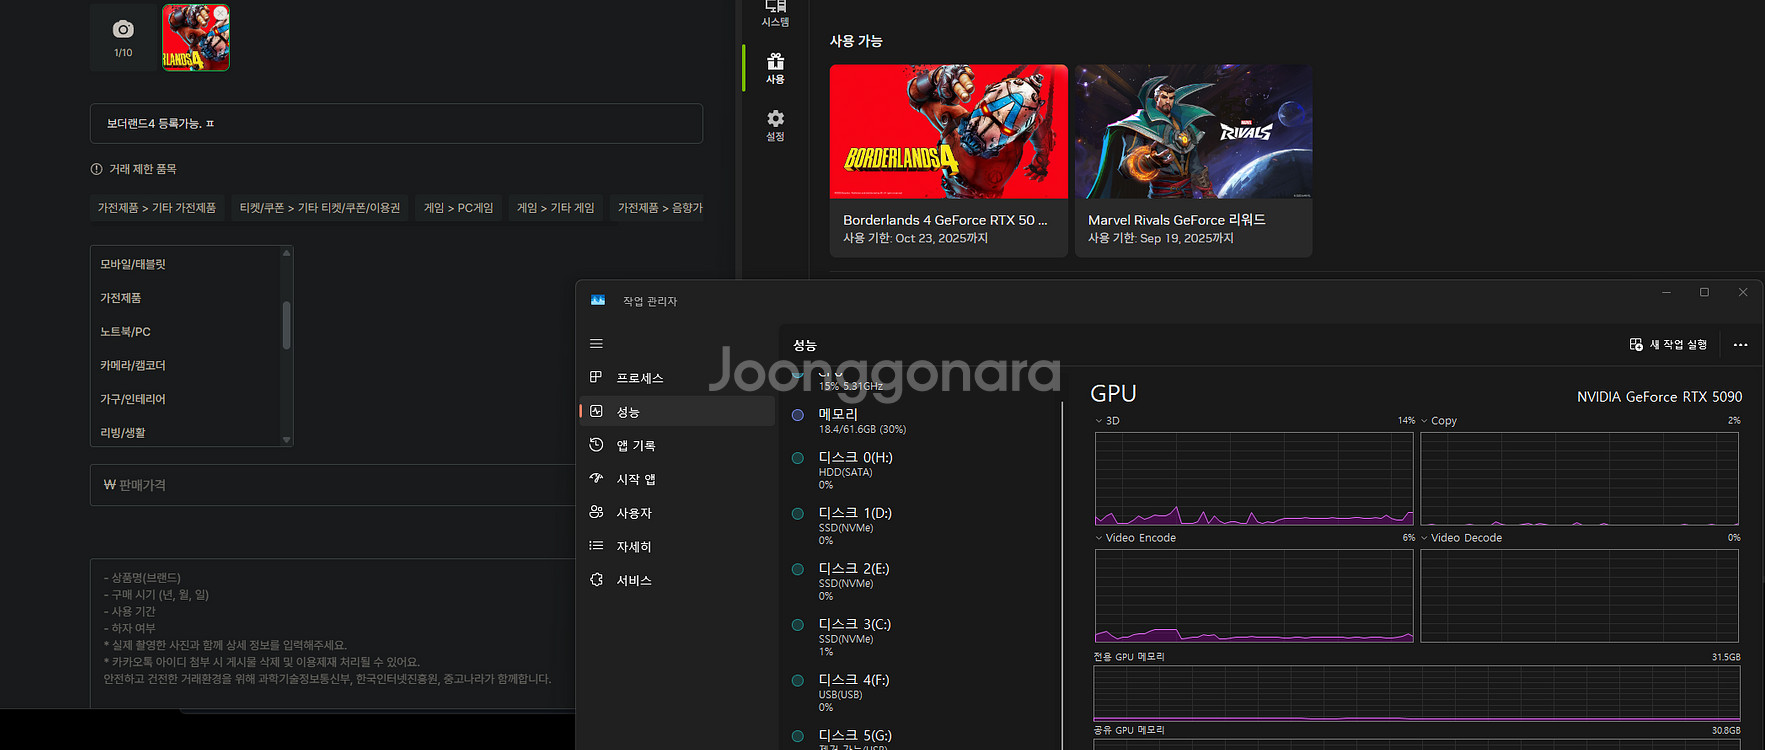Click the Task Manager app icon in title bar
The image size is (1765, 750).
pyautogui.click(x=598, y=300)
